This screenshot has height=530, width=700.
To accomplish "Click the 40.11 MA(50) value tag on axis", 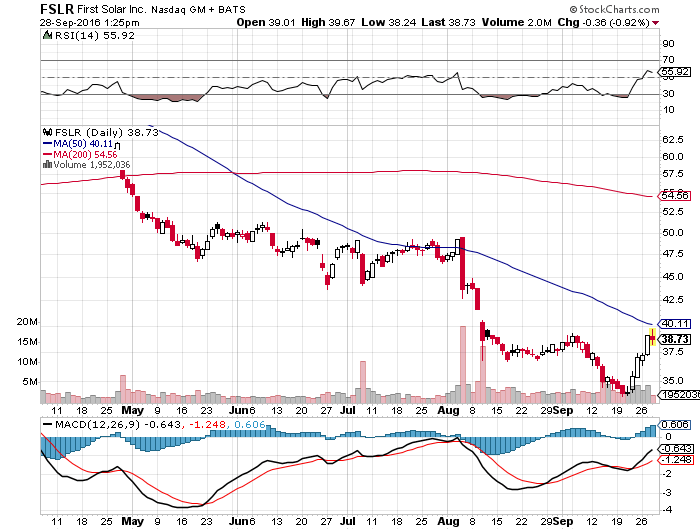I will tap(676, 323).
